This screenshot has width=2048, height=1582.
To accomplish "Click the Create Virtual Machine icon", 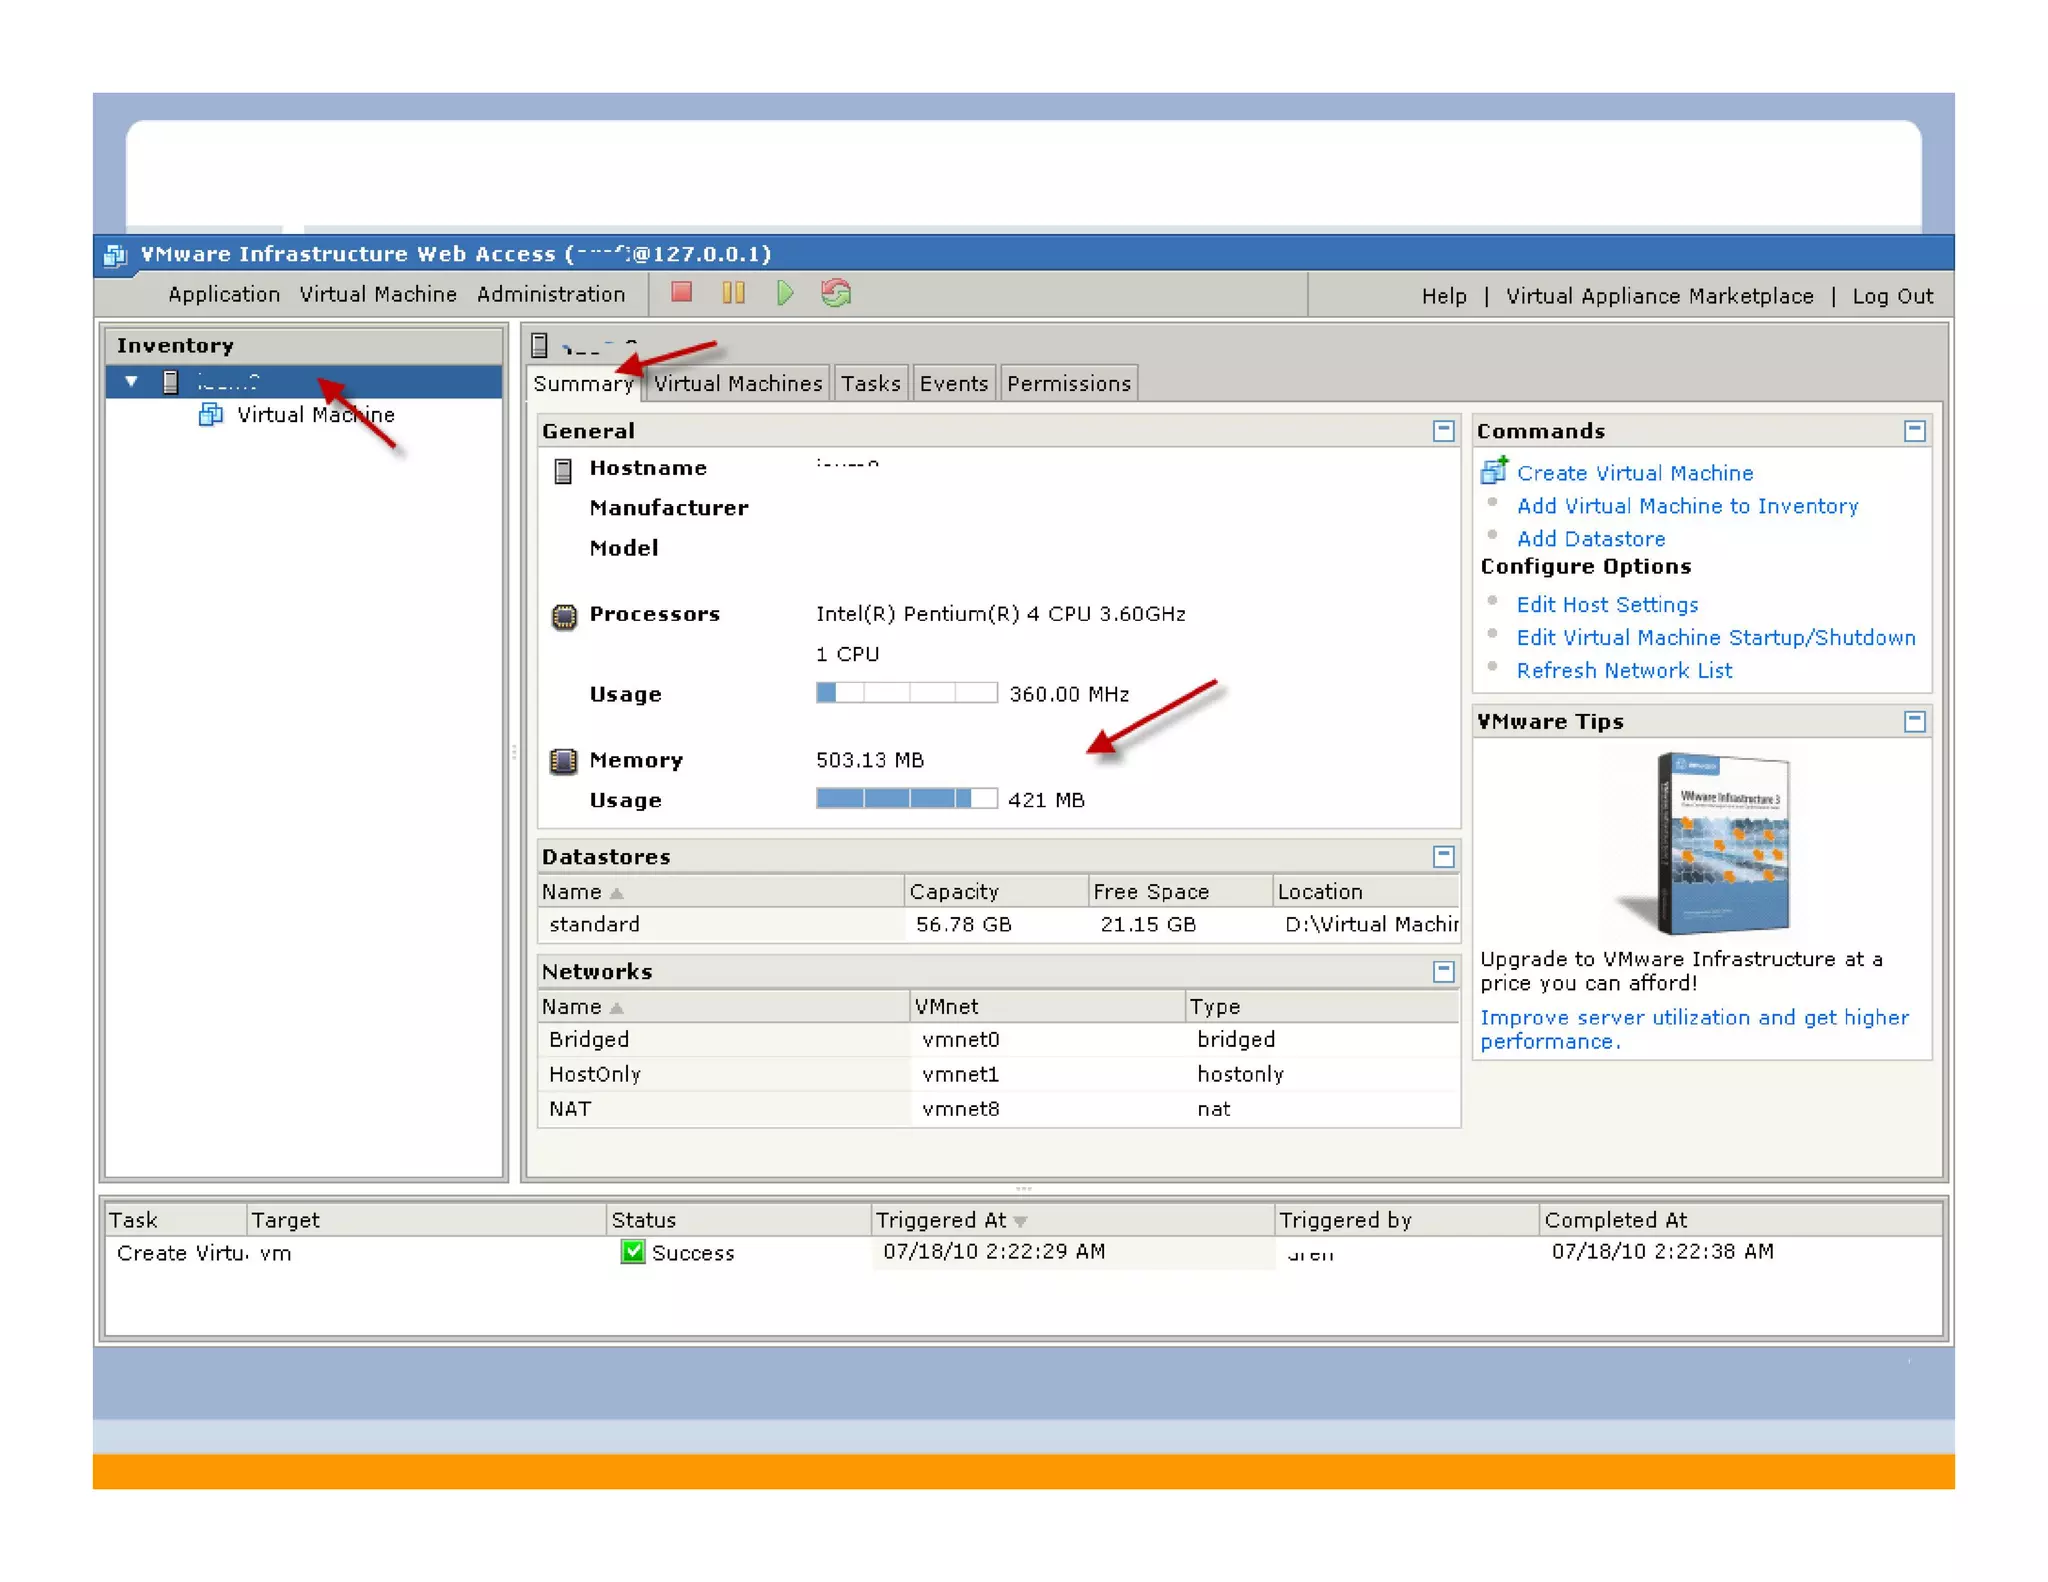I will [1494, 471].
